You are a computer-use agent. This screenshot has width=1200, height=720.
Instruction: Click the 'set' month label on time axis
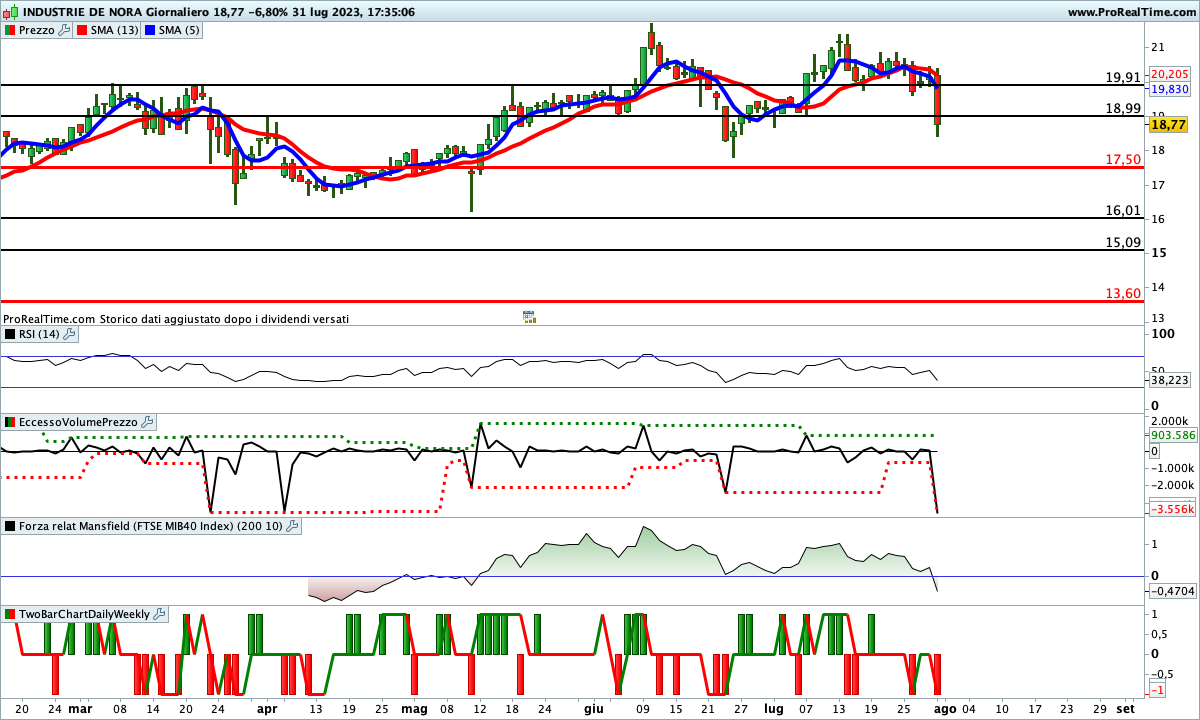(x=1125, y=707)
